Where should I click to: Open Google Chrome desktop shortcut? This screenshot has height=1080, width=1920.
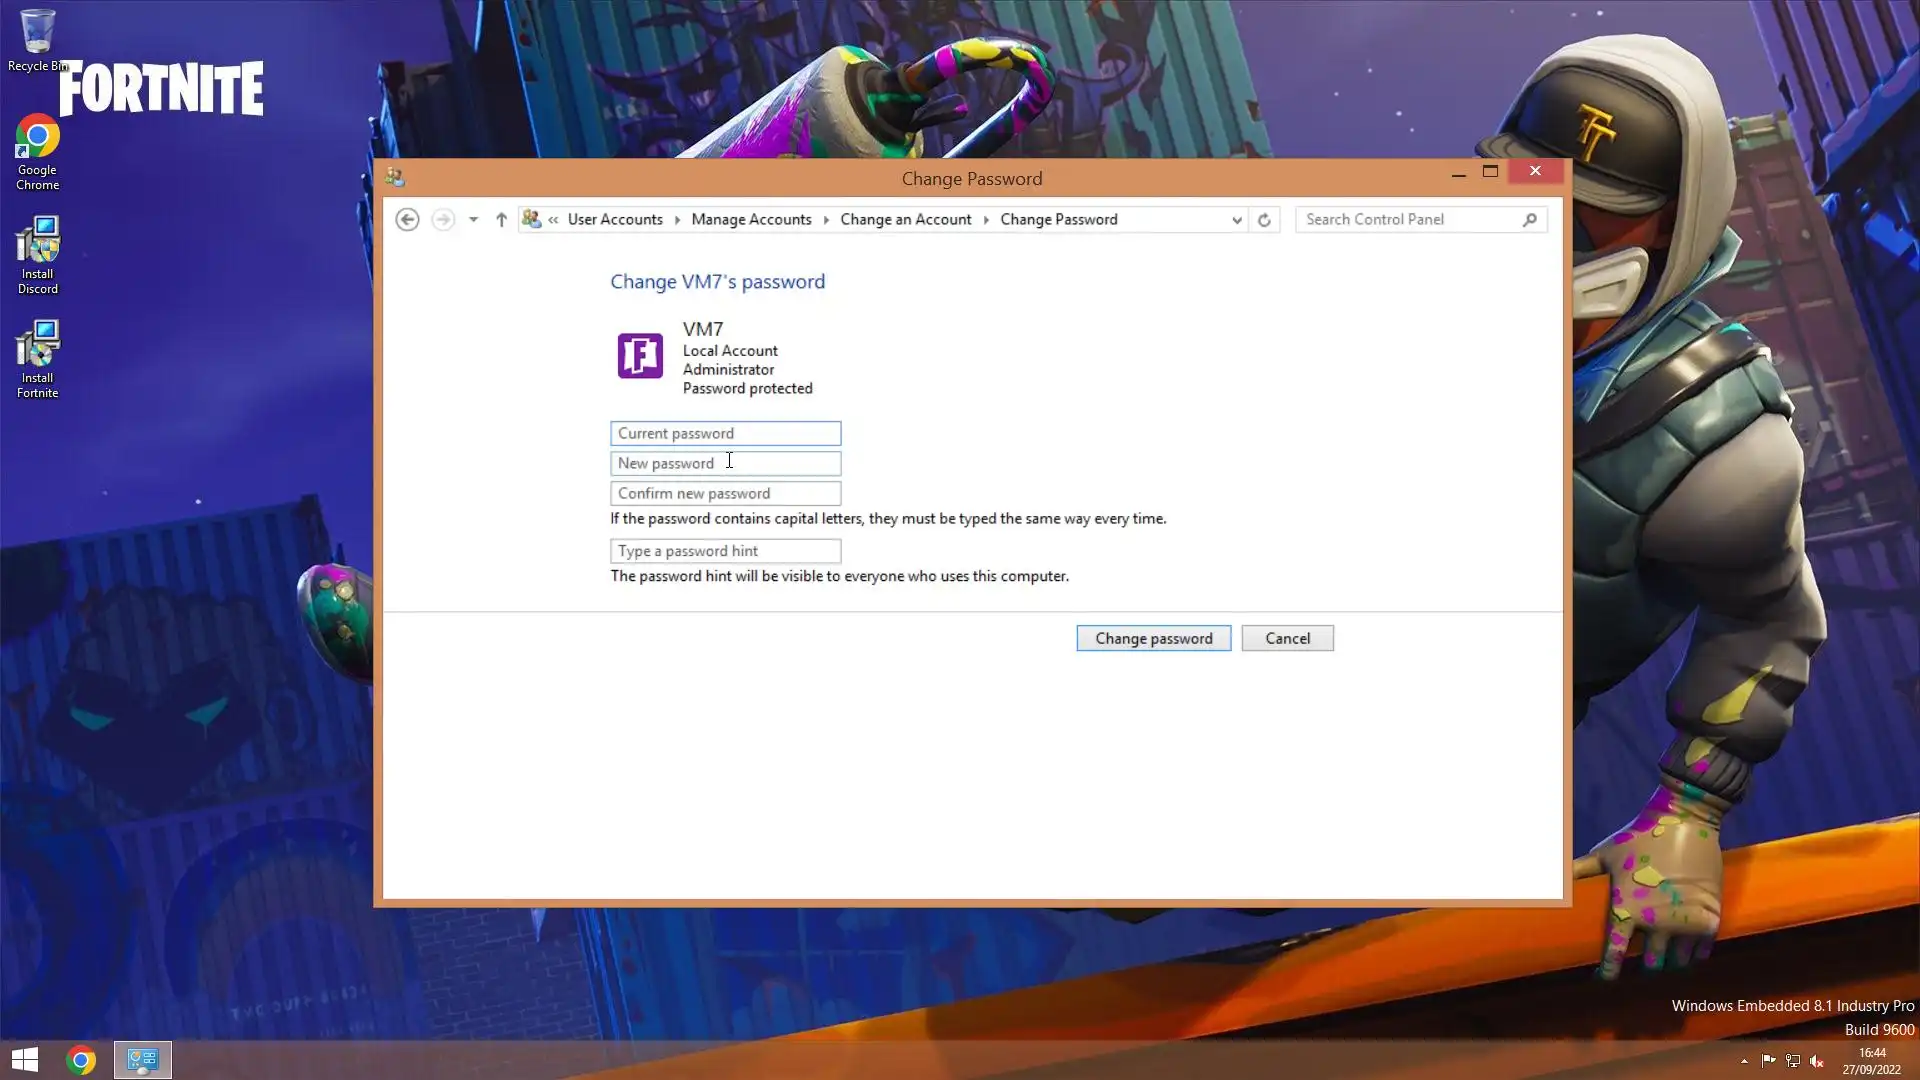pos(37,140)
